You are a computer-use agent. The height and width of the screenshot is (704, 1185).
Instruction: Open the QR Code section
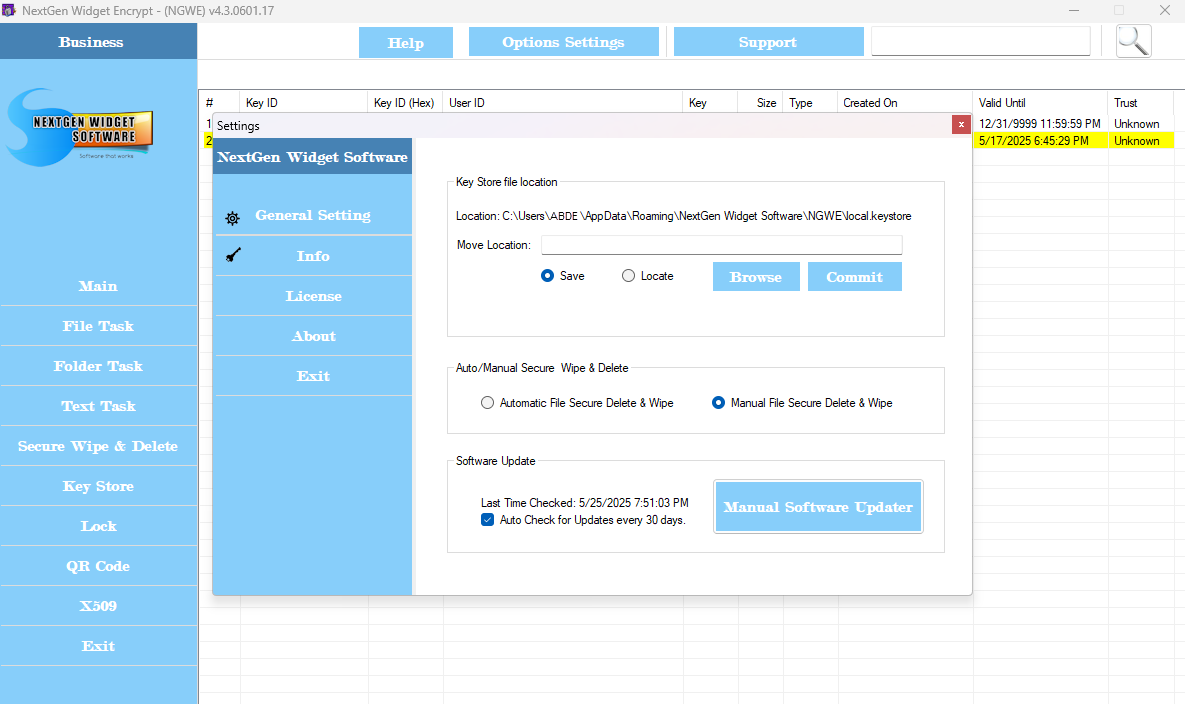coord(98,566)
